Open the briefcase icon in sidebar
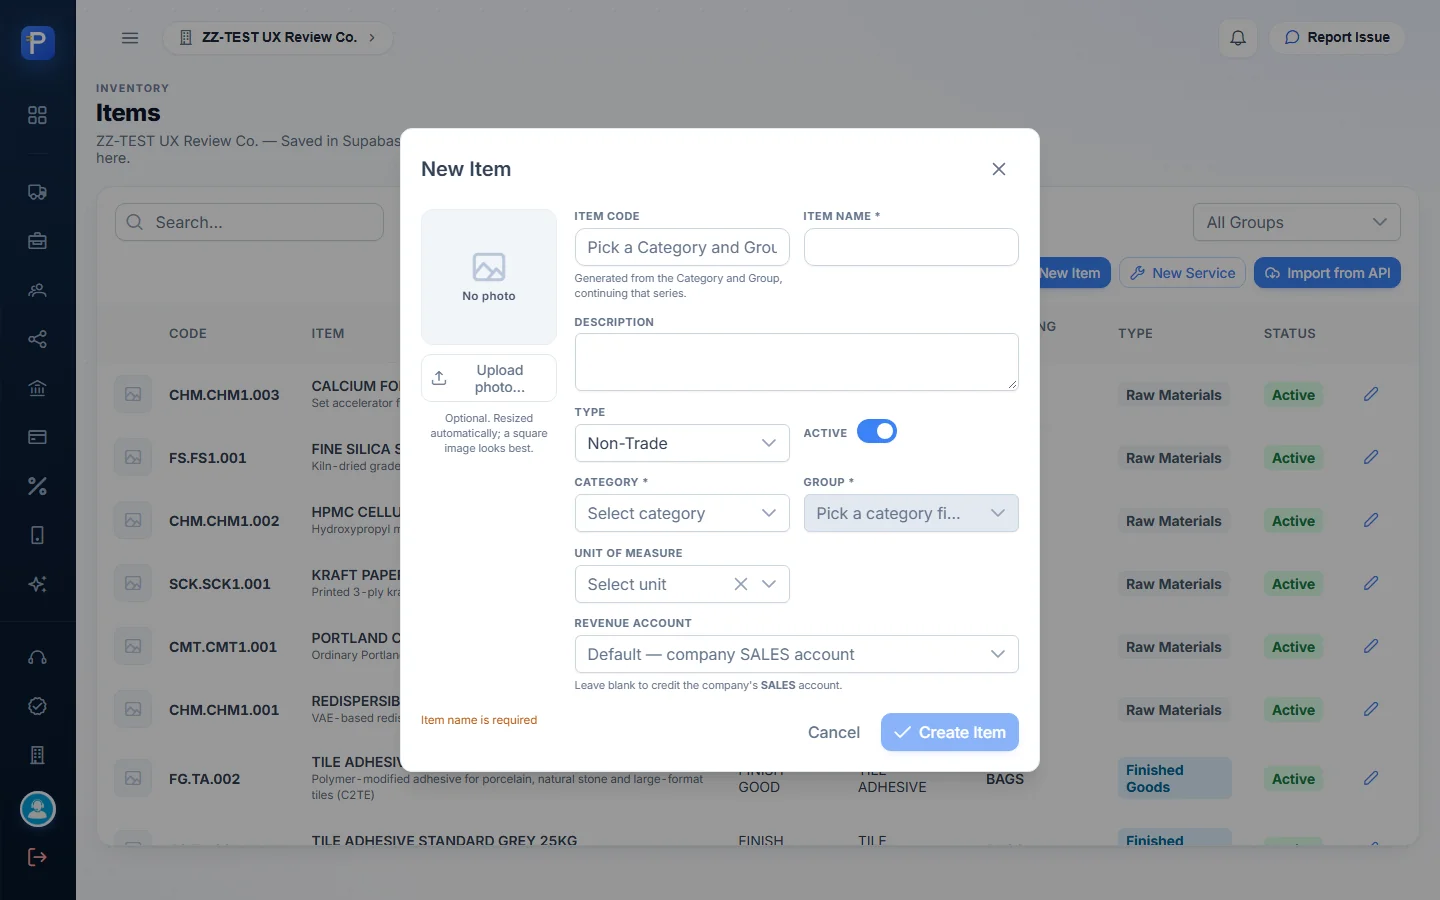The height and width of the screenshot is (900, 1440). point(37,241)
